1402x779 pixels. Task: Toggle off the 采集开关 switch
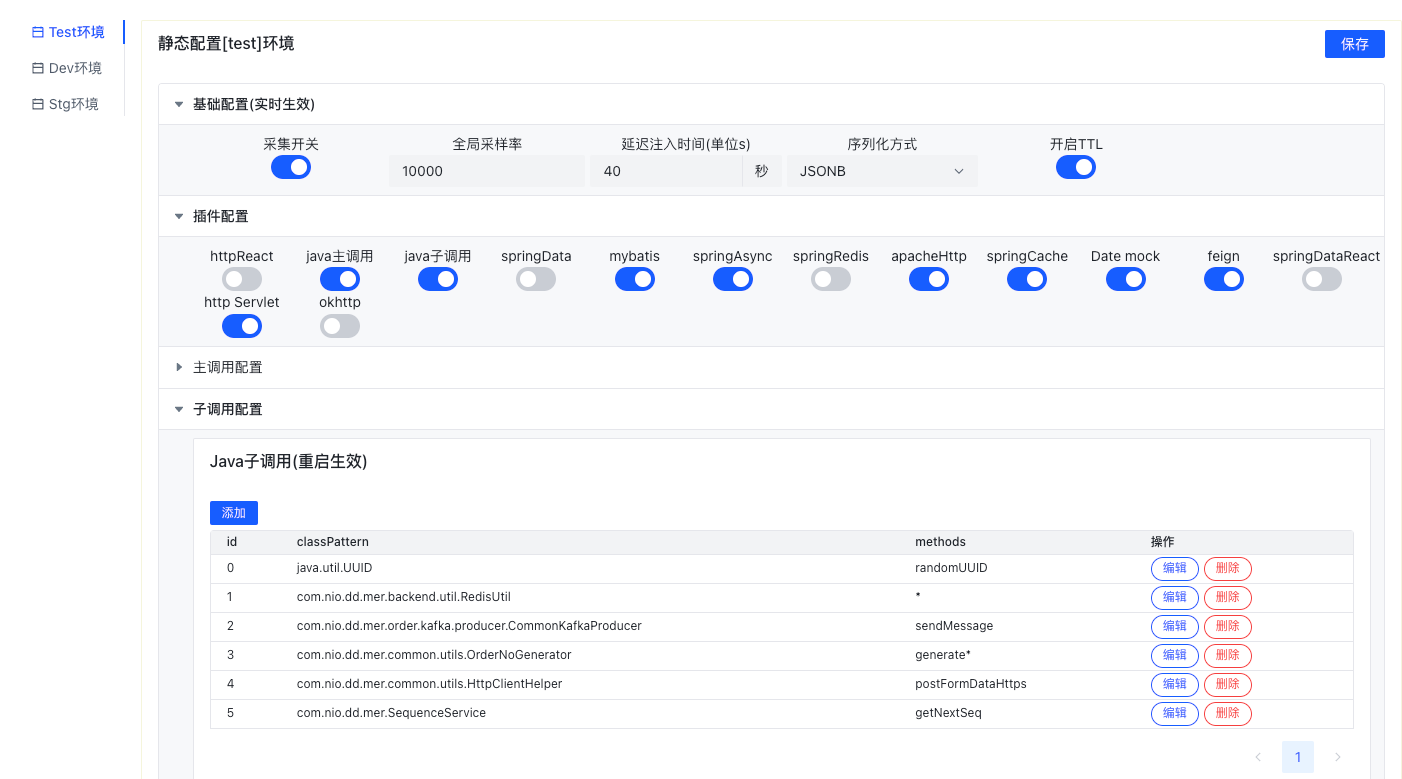tap(290, 167)
